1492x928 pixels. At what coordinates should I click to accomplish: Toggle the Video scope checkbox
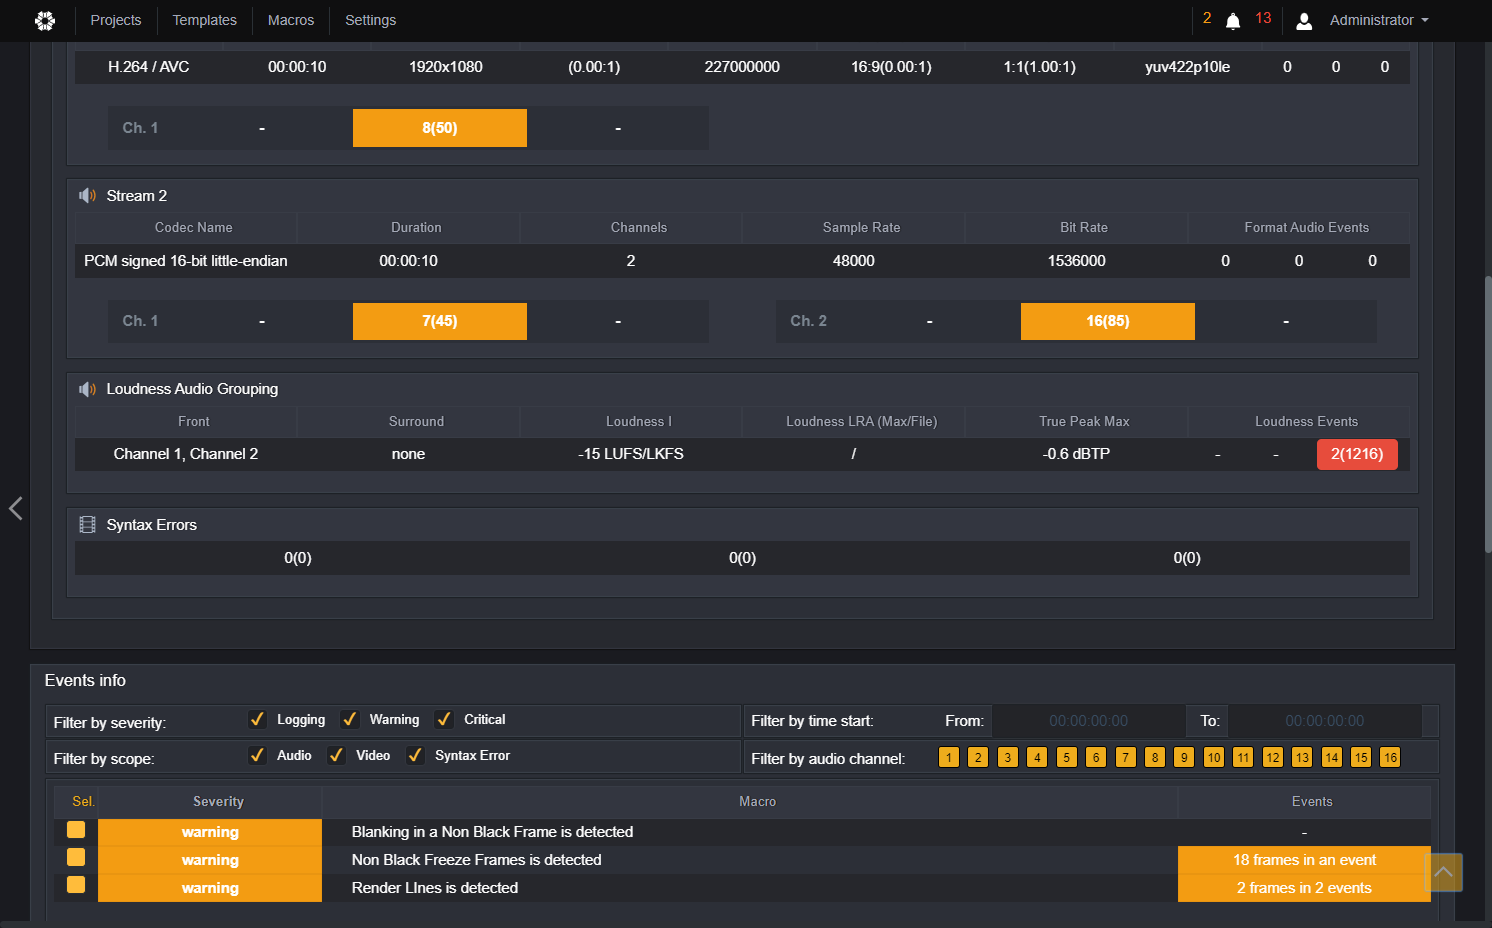(x=336, y=755)
